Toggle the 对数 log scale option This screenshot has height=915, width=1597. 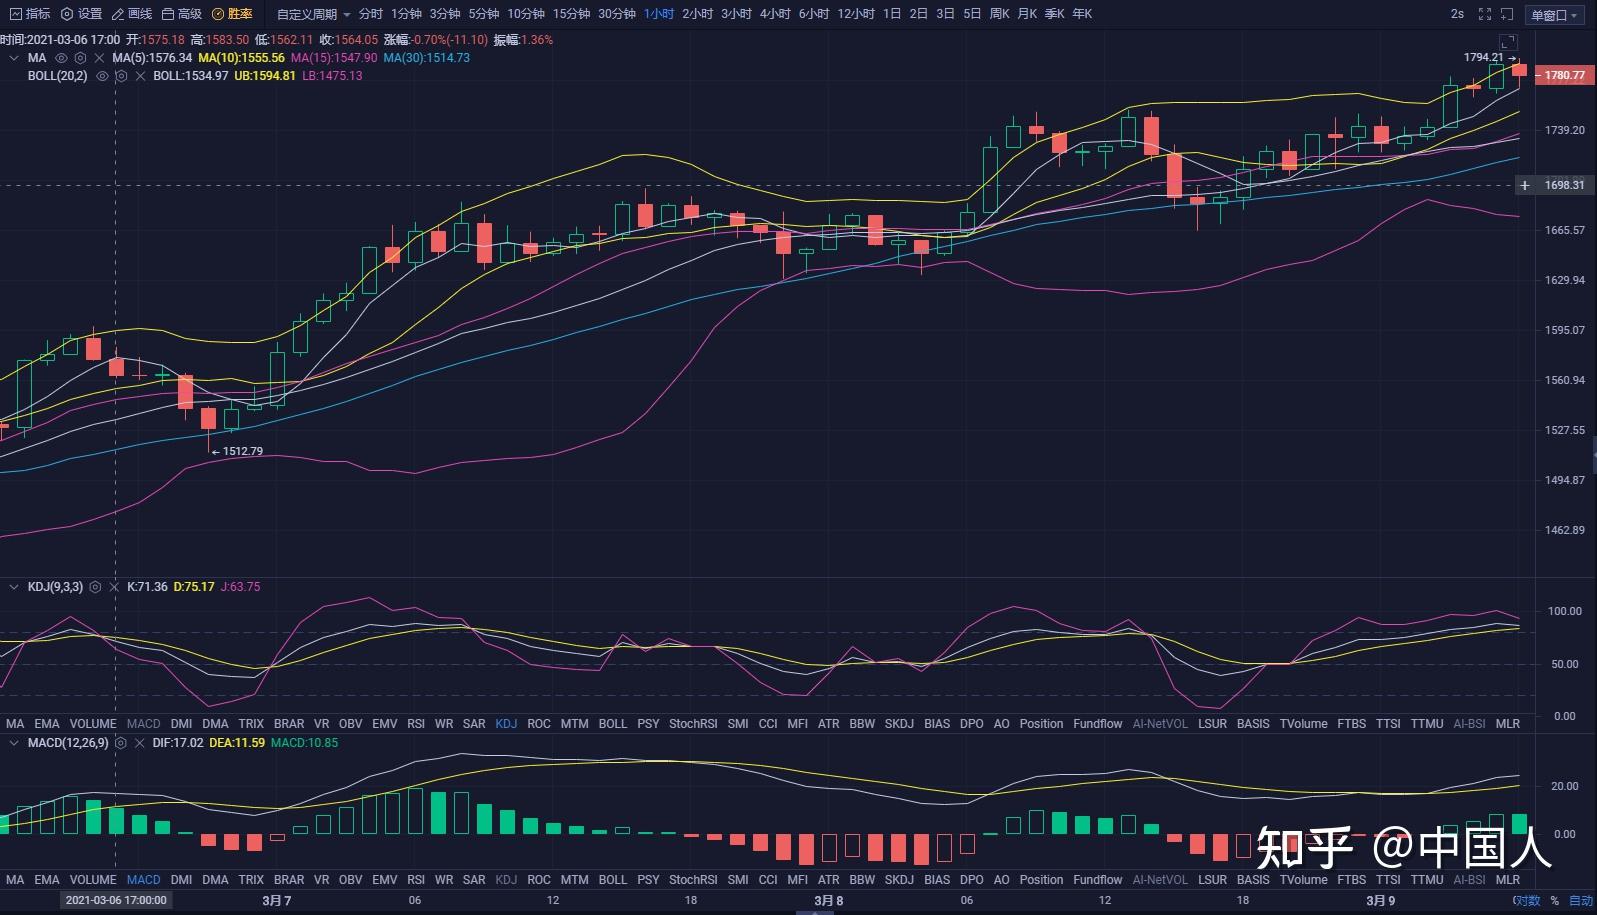point(1526,900)
